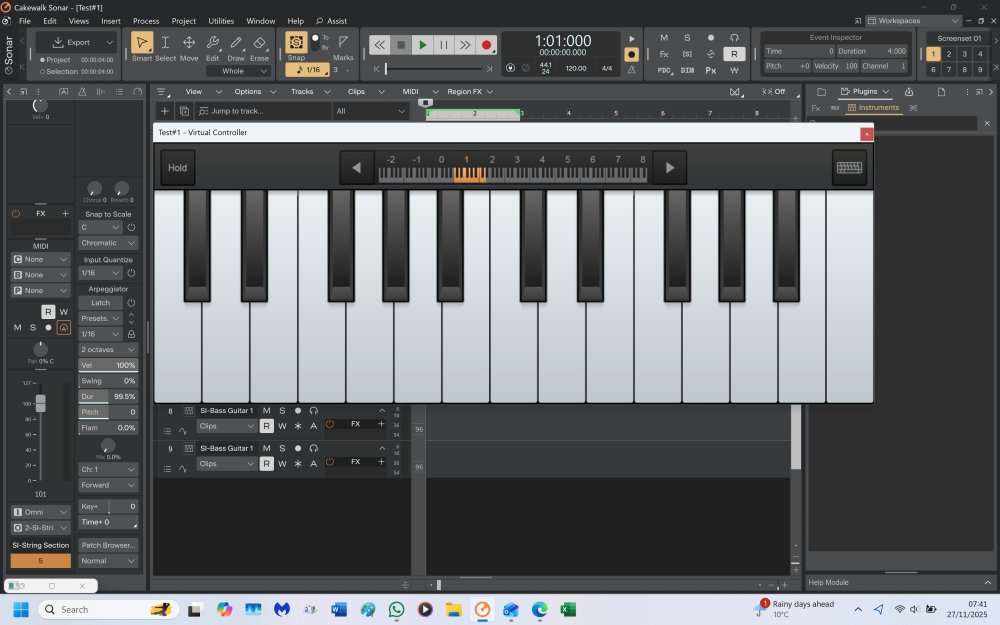Start playback with the green Play button
The width and height of the screenshot is (1000, 625).
pos(423,45)
